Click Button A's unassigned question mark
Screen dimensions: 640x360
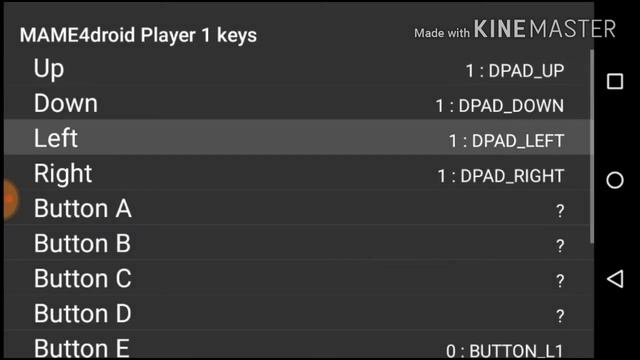(560, 211)
